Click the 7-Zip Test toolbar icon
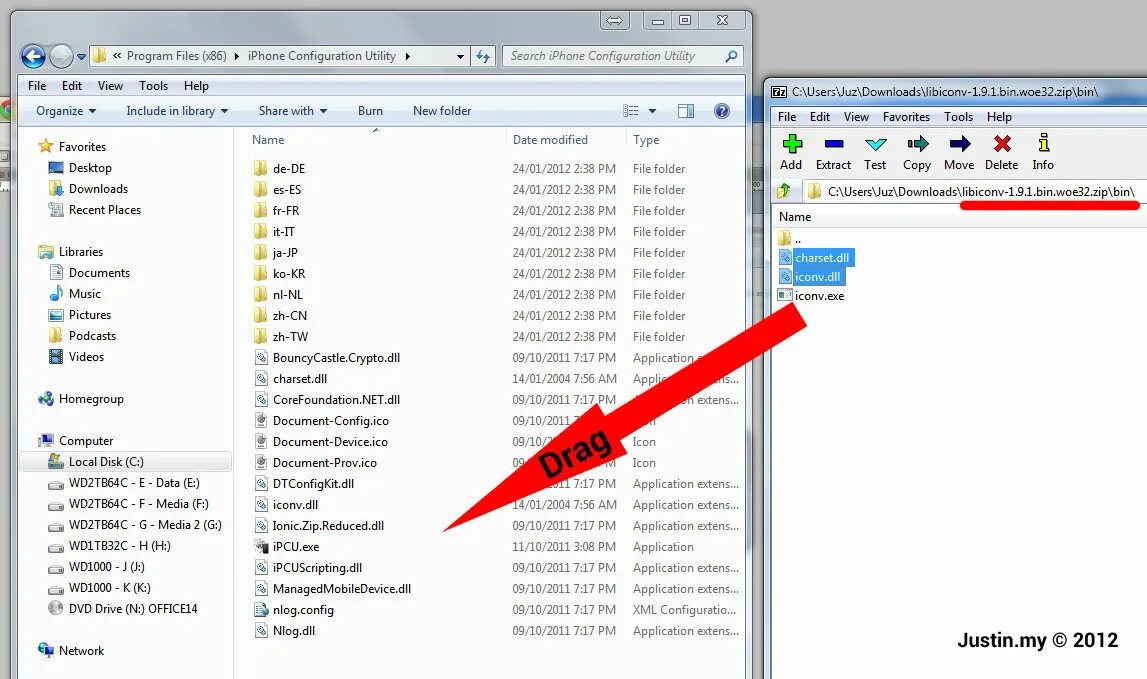The width and height of the screenshot is (1147, 679). coord(875,143)
